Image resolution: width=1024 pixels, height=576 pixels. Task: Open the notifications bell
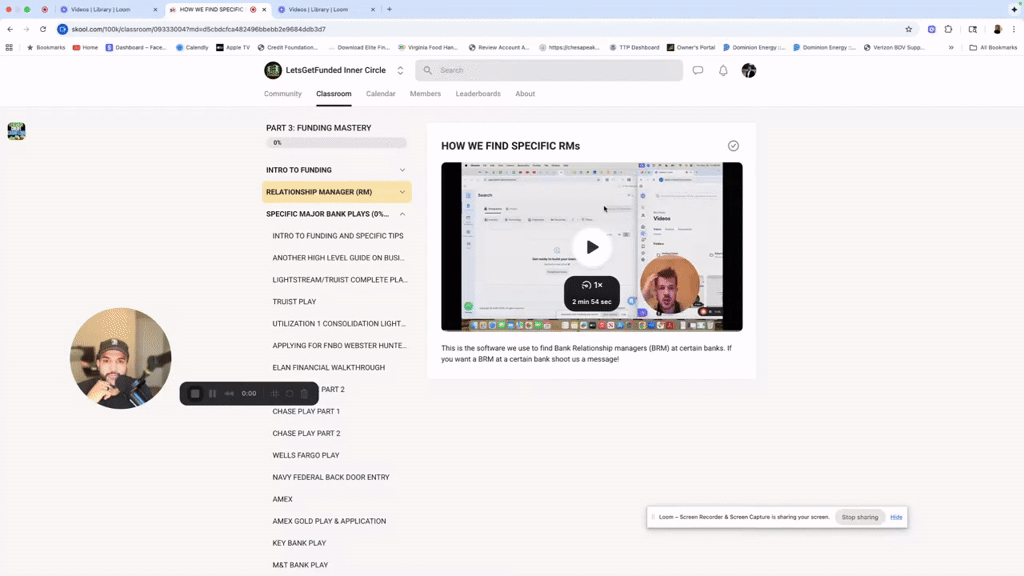tap(723, 70)
